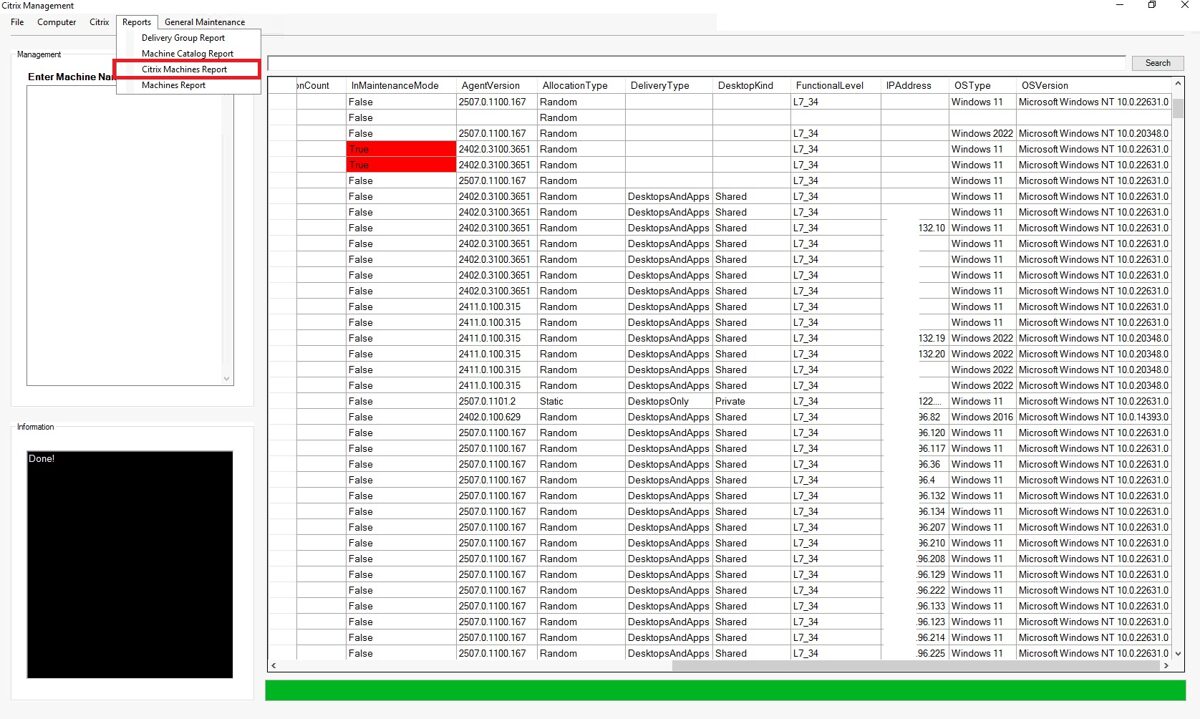Select IP address cell ending 132.20
Image resolution: width=1200 pixels, height=719 pixels.
pyautogui.click(x=914, y=354)
